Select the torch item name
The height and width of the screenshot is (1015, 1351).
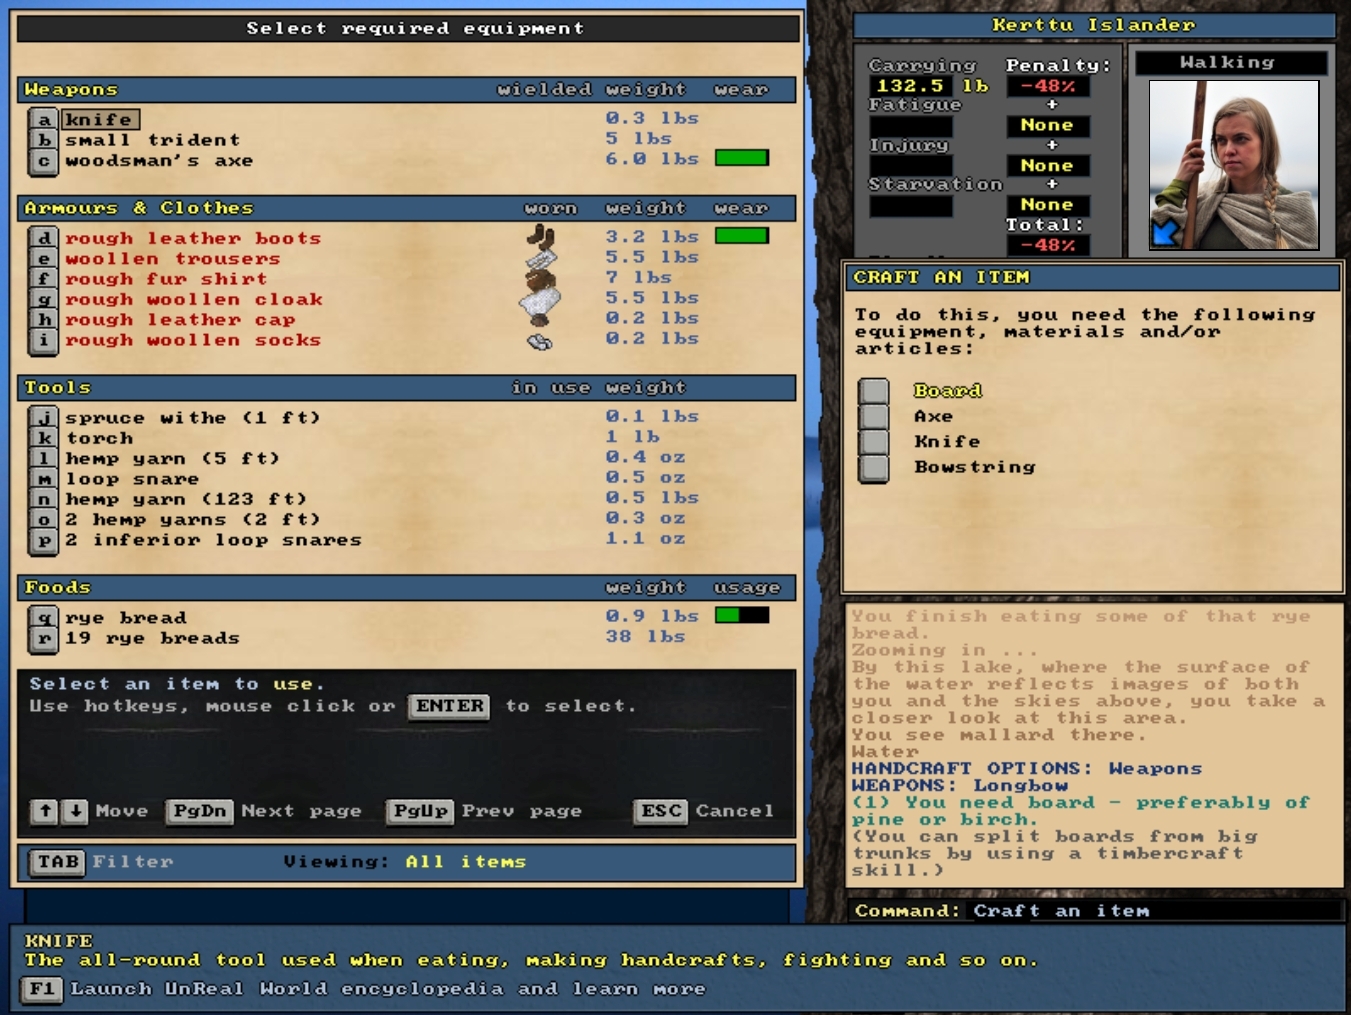[x=99, y=438]
